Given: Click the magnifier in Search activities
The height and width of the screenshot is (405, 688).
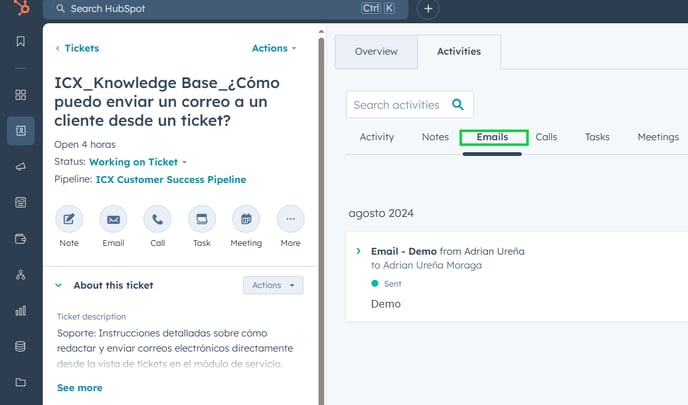Looking at the screenshot, I should tap(458, 104).
